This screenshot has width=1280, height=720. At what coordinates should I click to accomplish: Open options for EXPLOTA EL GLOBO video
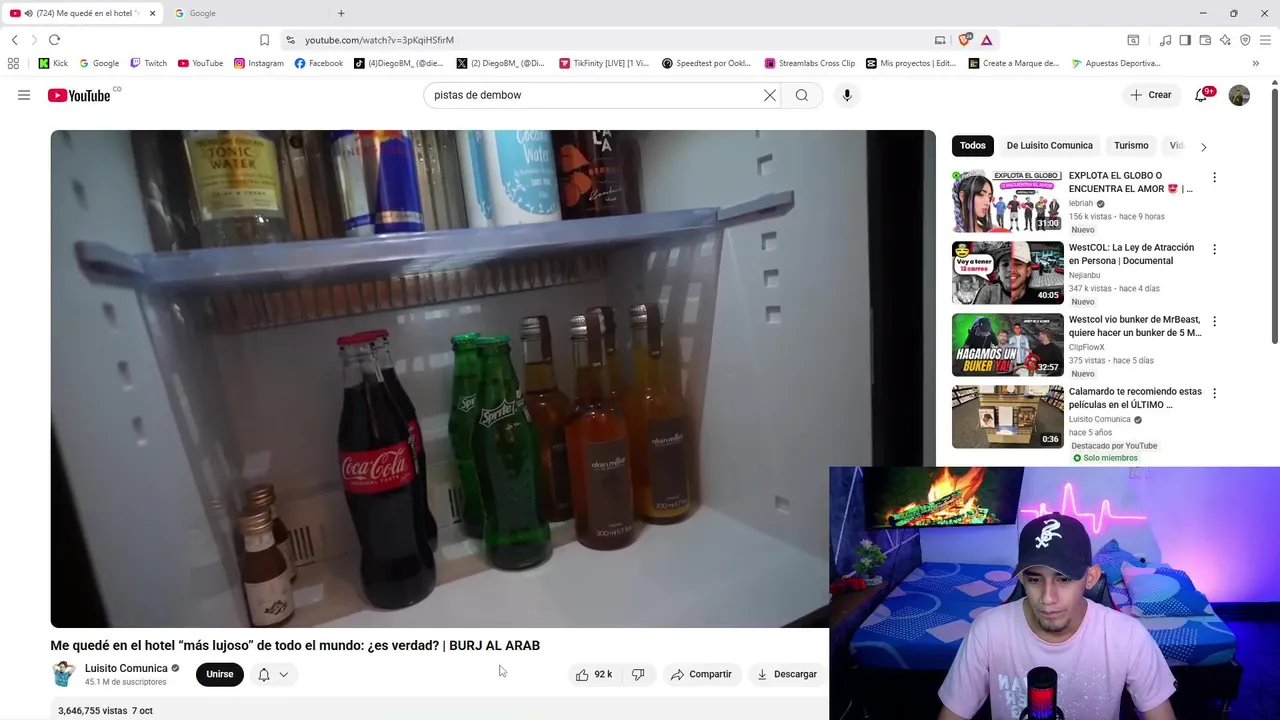[x=1214, y=177]
